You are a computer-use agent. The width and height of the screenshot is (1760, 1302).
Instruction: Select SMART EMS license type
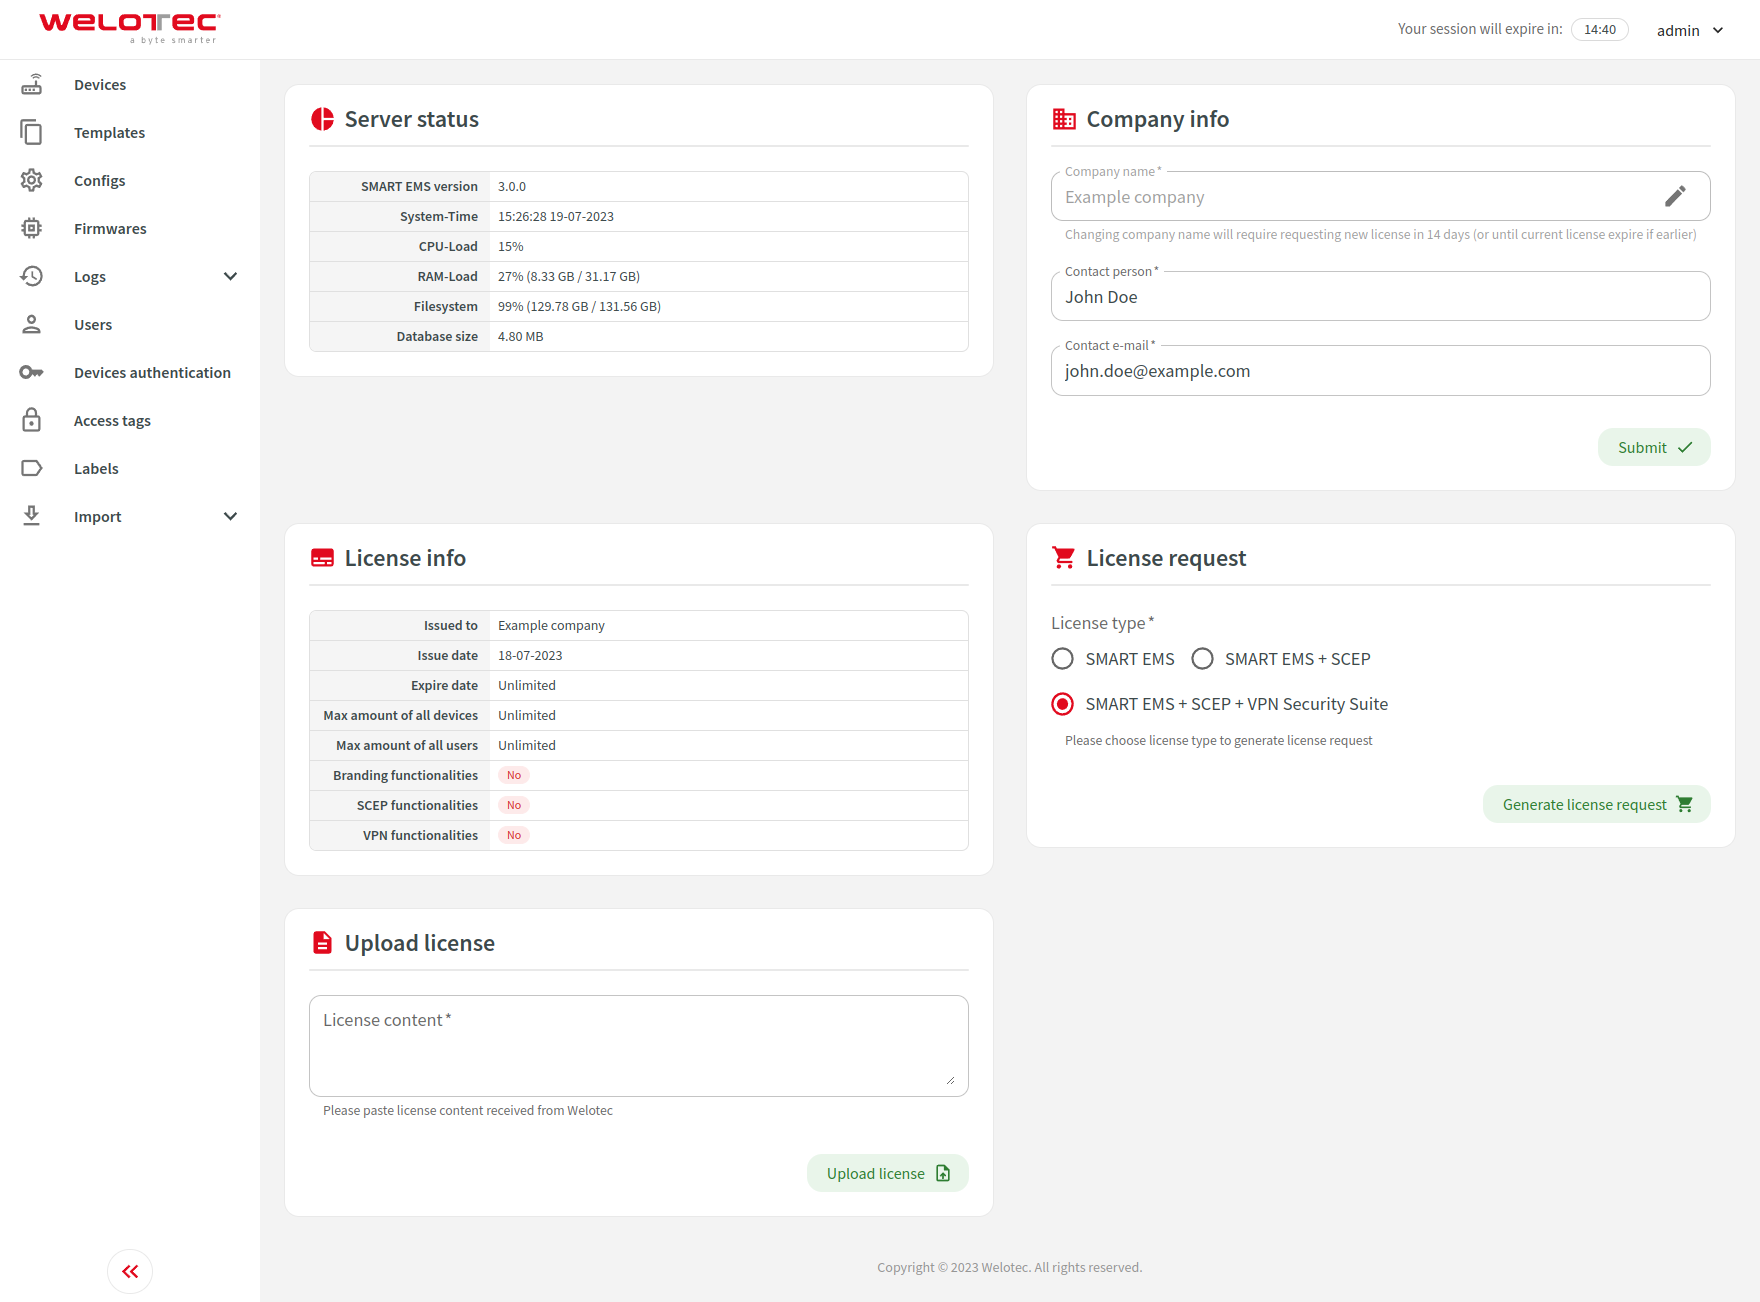point(1063,659)
